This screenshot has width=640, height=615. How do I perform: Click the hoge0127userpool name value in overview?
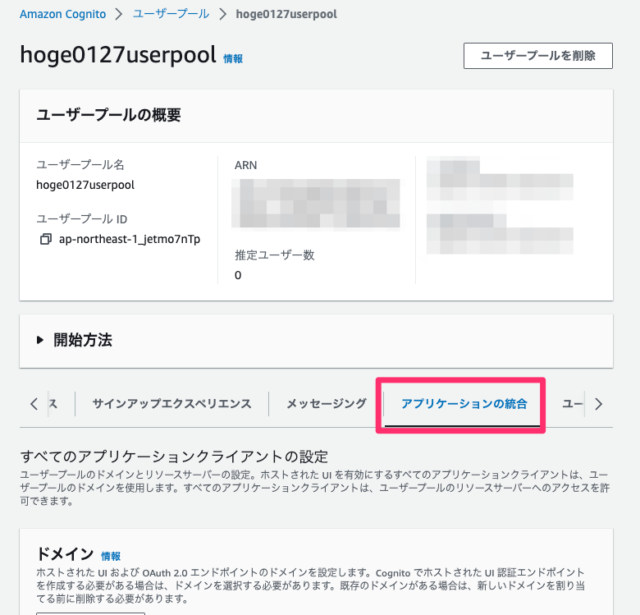(x=85, y=185)
